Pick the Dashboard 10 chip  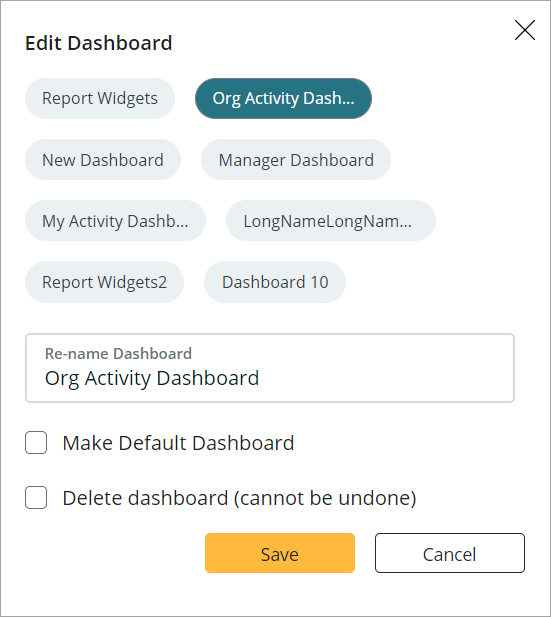pyautogui.click(x=275, y=282)
